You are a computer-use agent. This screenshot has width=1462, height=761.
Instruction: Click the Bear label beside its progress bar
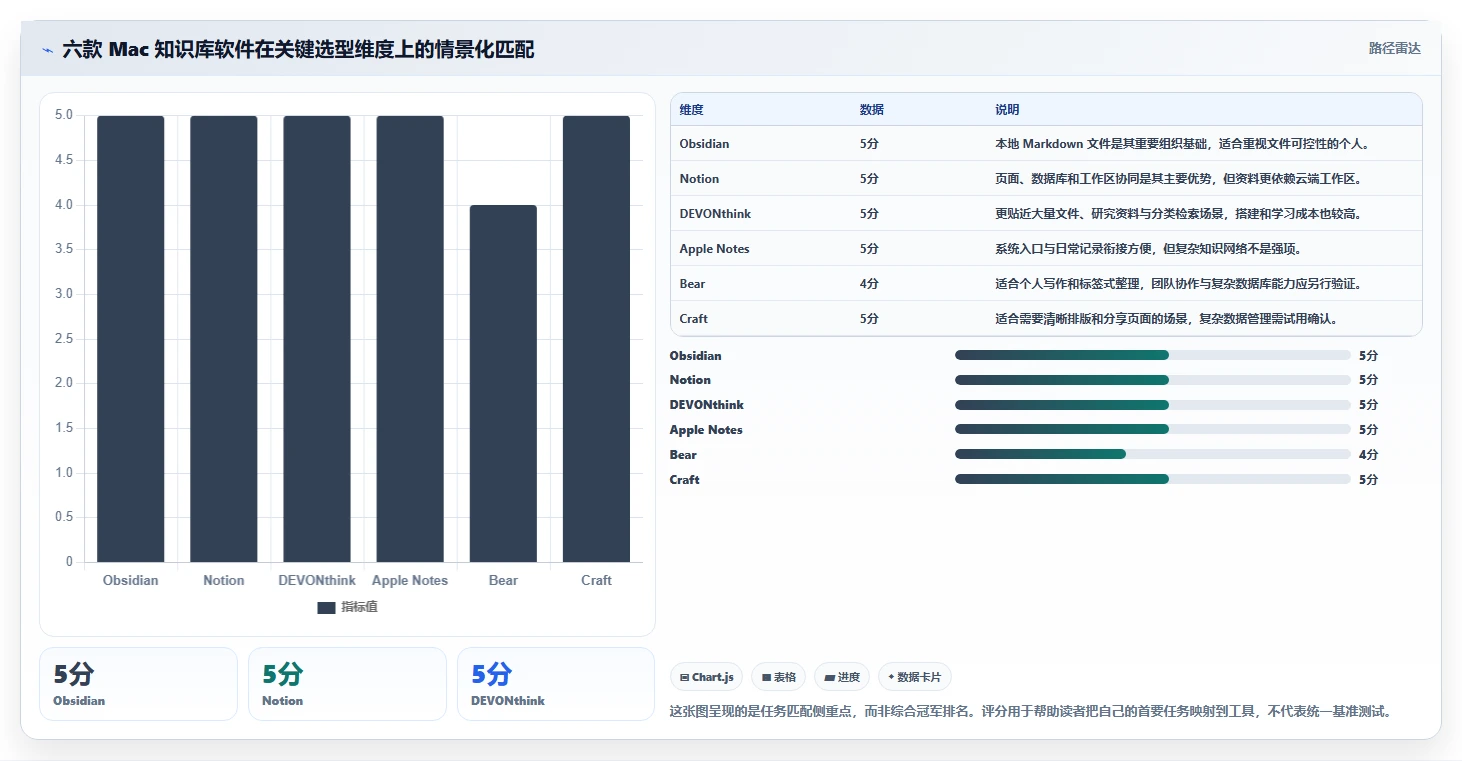coord(683,455)
